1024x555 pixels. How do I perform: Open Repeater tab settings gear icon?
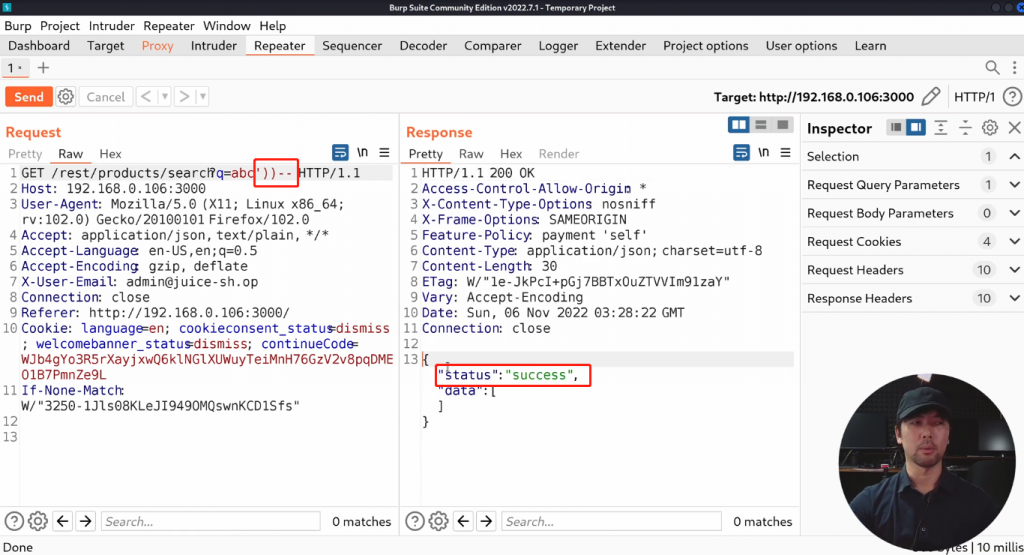[65, 97]
